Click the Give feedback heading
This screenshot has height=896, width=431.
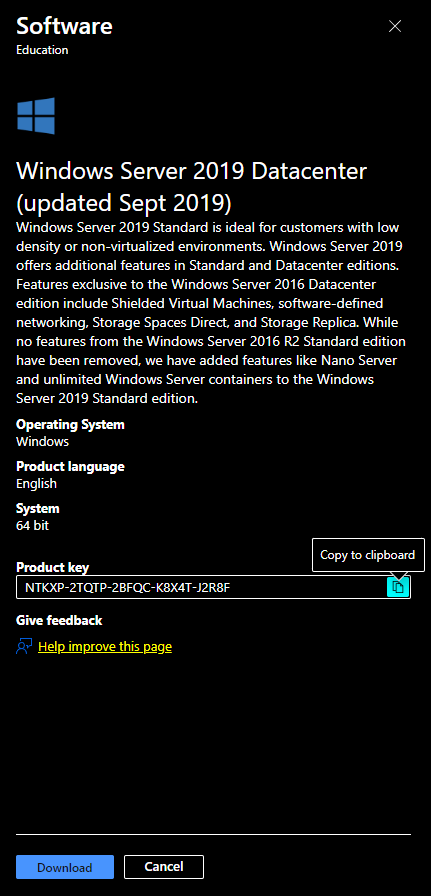pyautogui.click(x=59, y=620)
